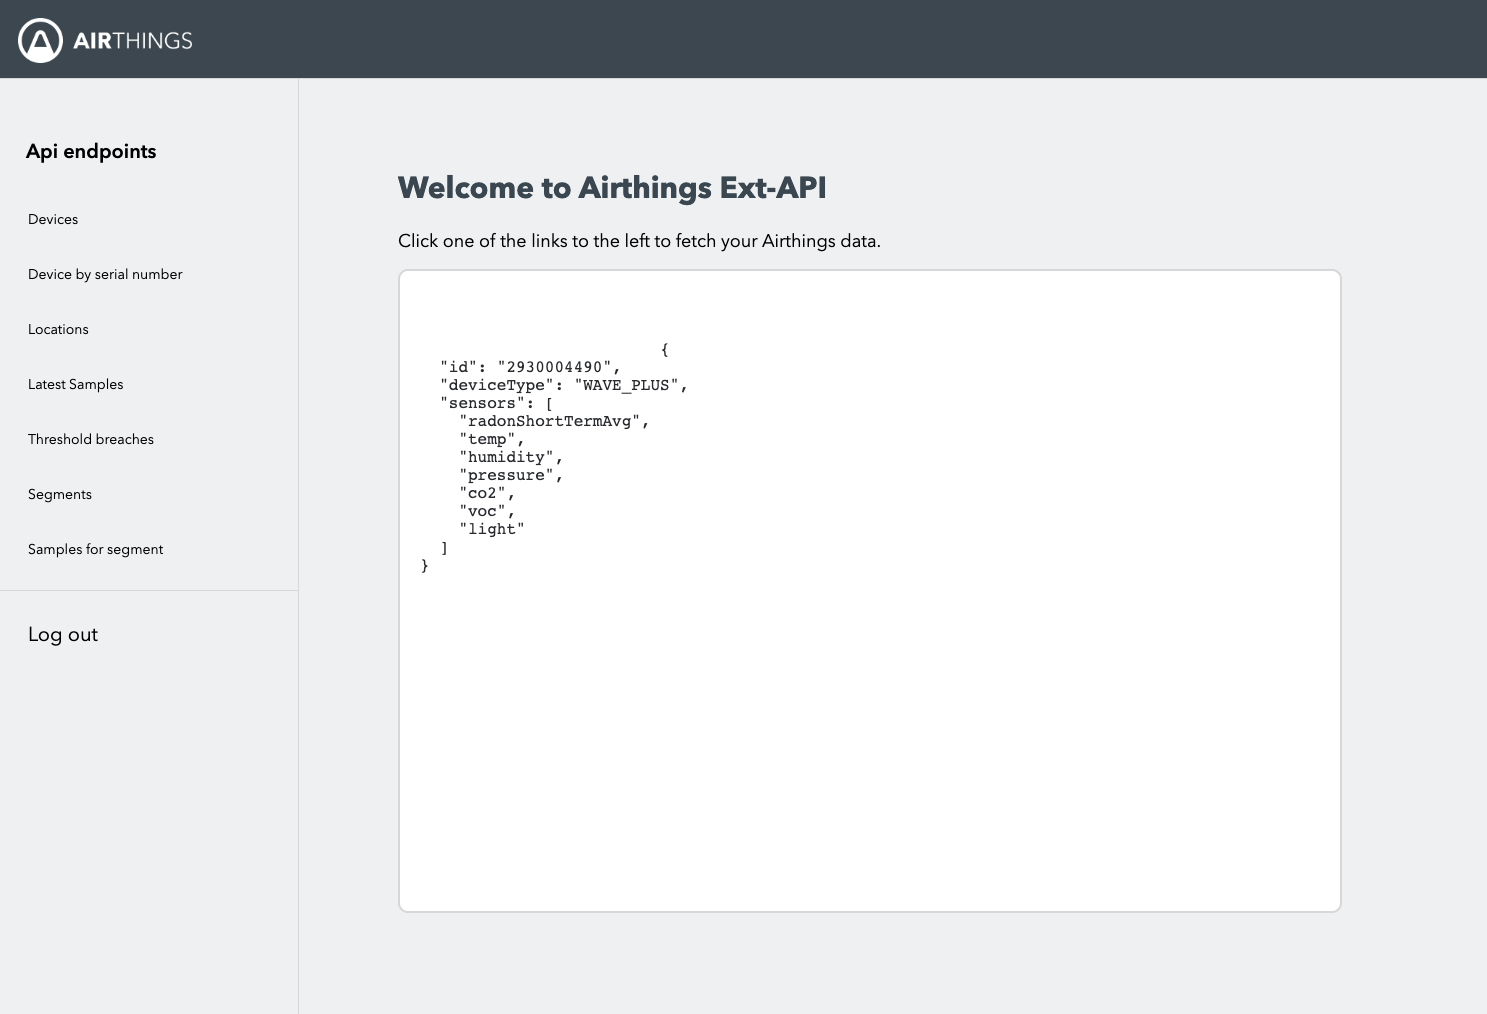Click the "co2" sensor entry
The image size is (1487, 1014).
487,493
